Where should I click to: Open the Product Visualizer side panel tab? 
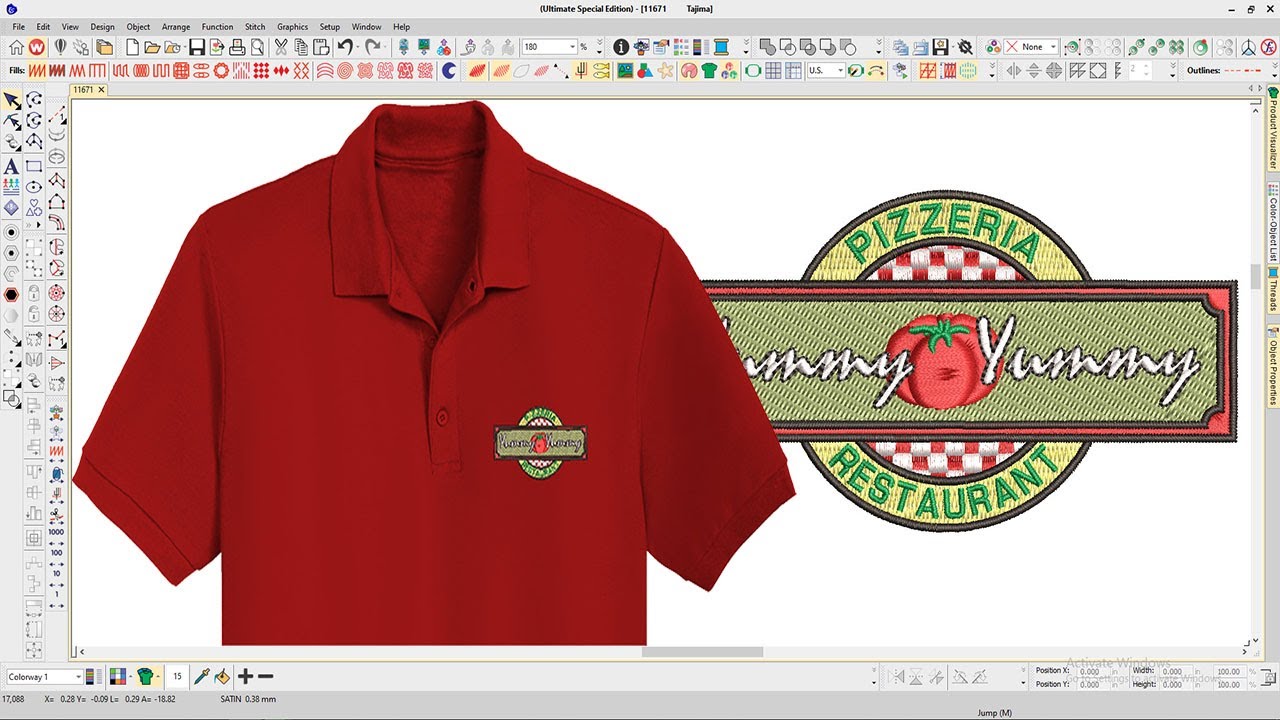(x=1273, y=130)
